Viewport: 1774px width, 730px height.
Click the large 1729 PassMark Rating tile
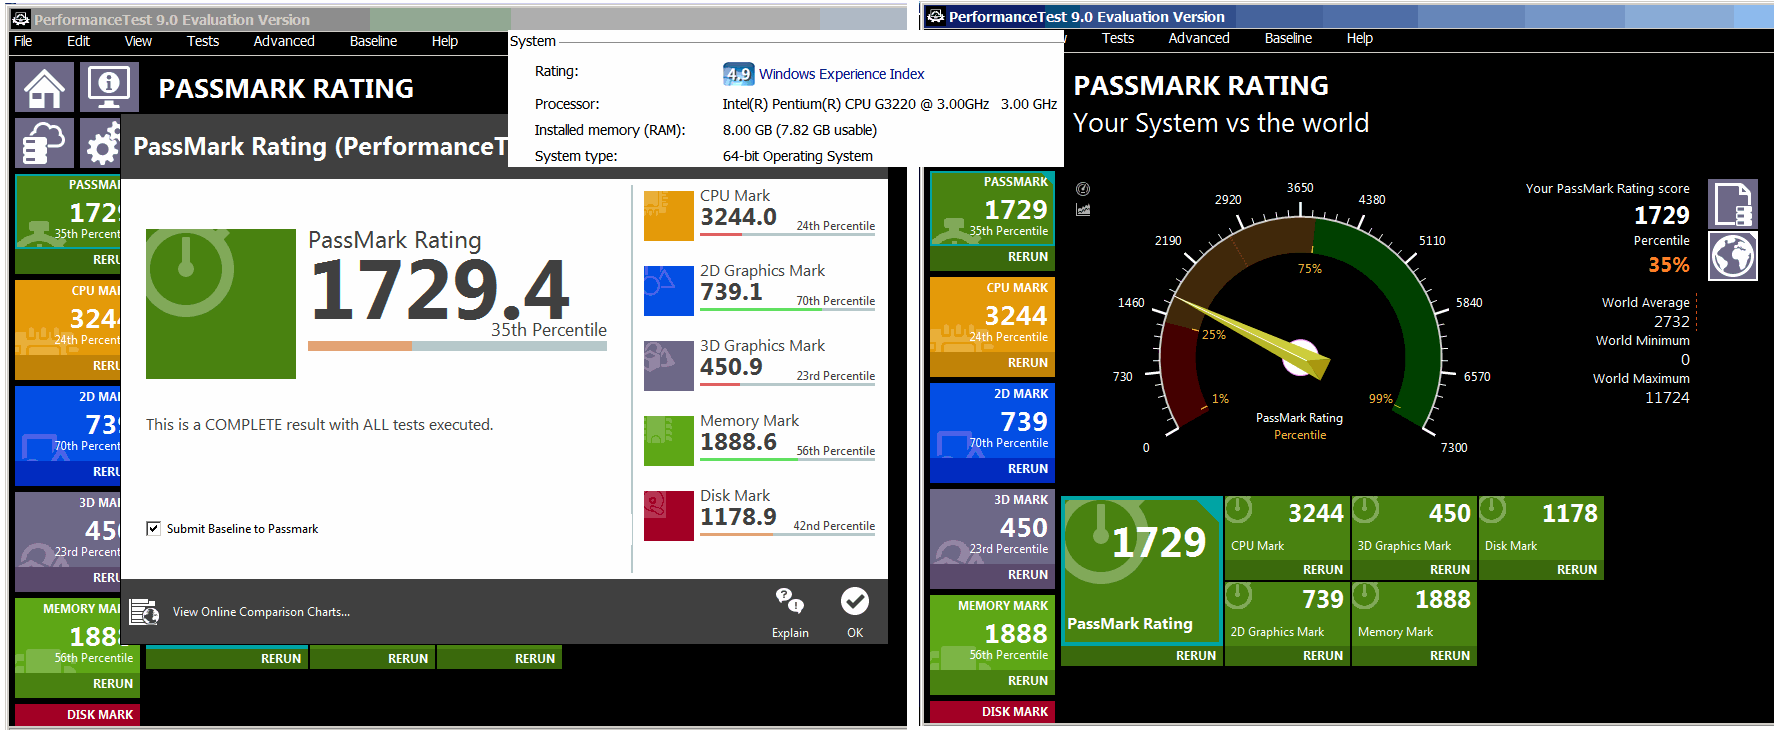click(1142, 570)
